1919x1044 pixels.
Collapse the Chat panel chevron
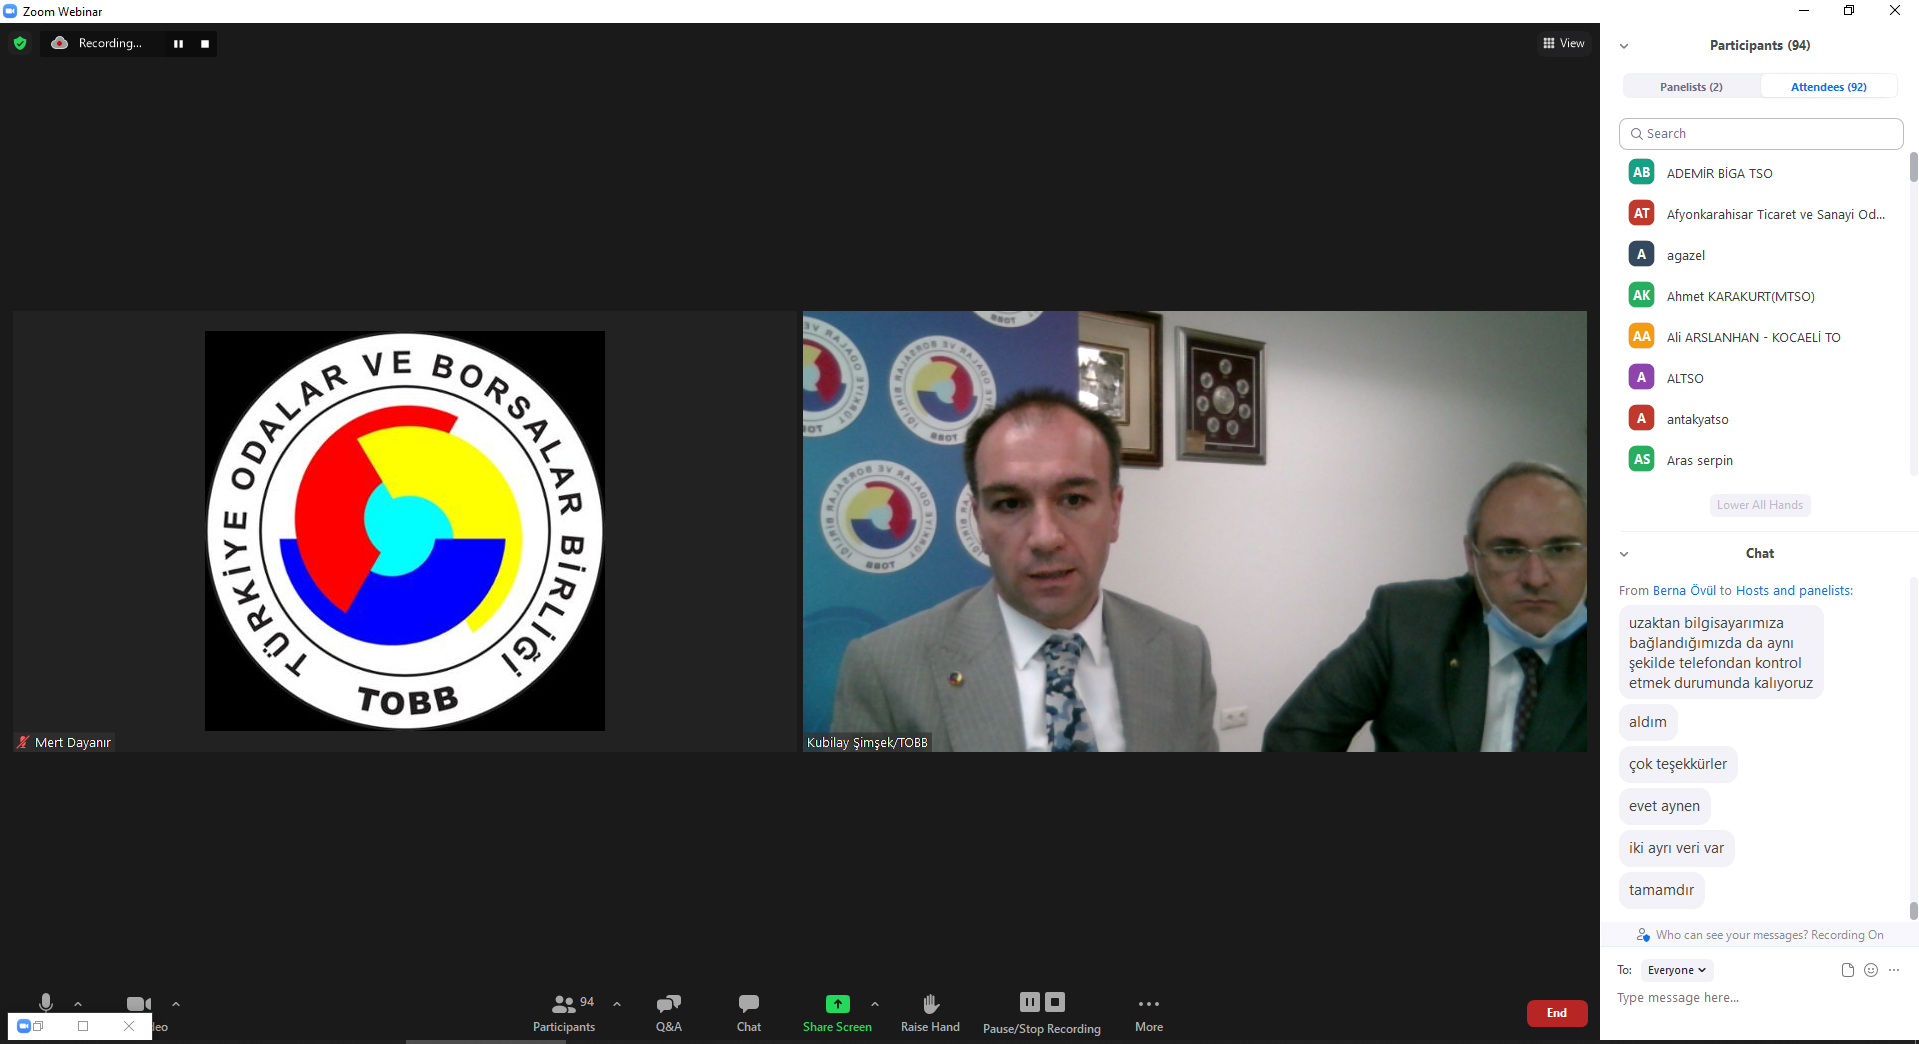tap(1624, 554)
